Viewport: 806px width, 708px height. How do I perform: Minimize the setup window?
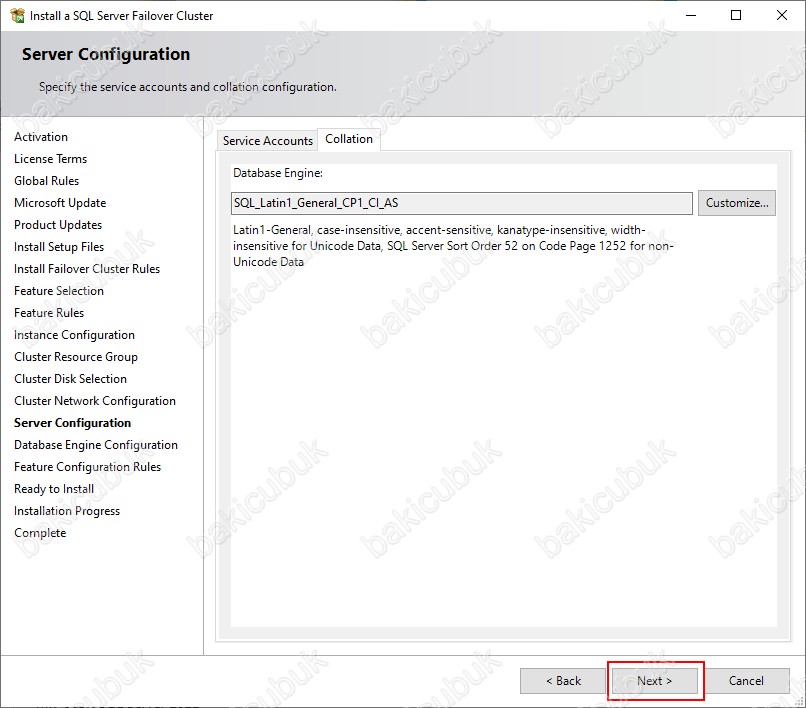pyautogui.click(x=691, y=15)
